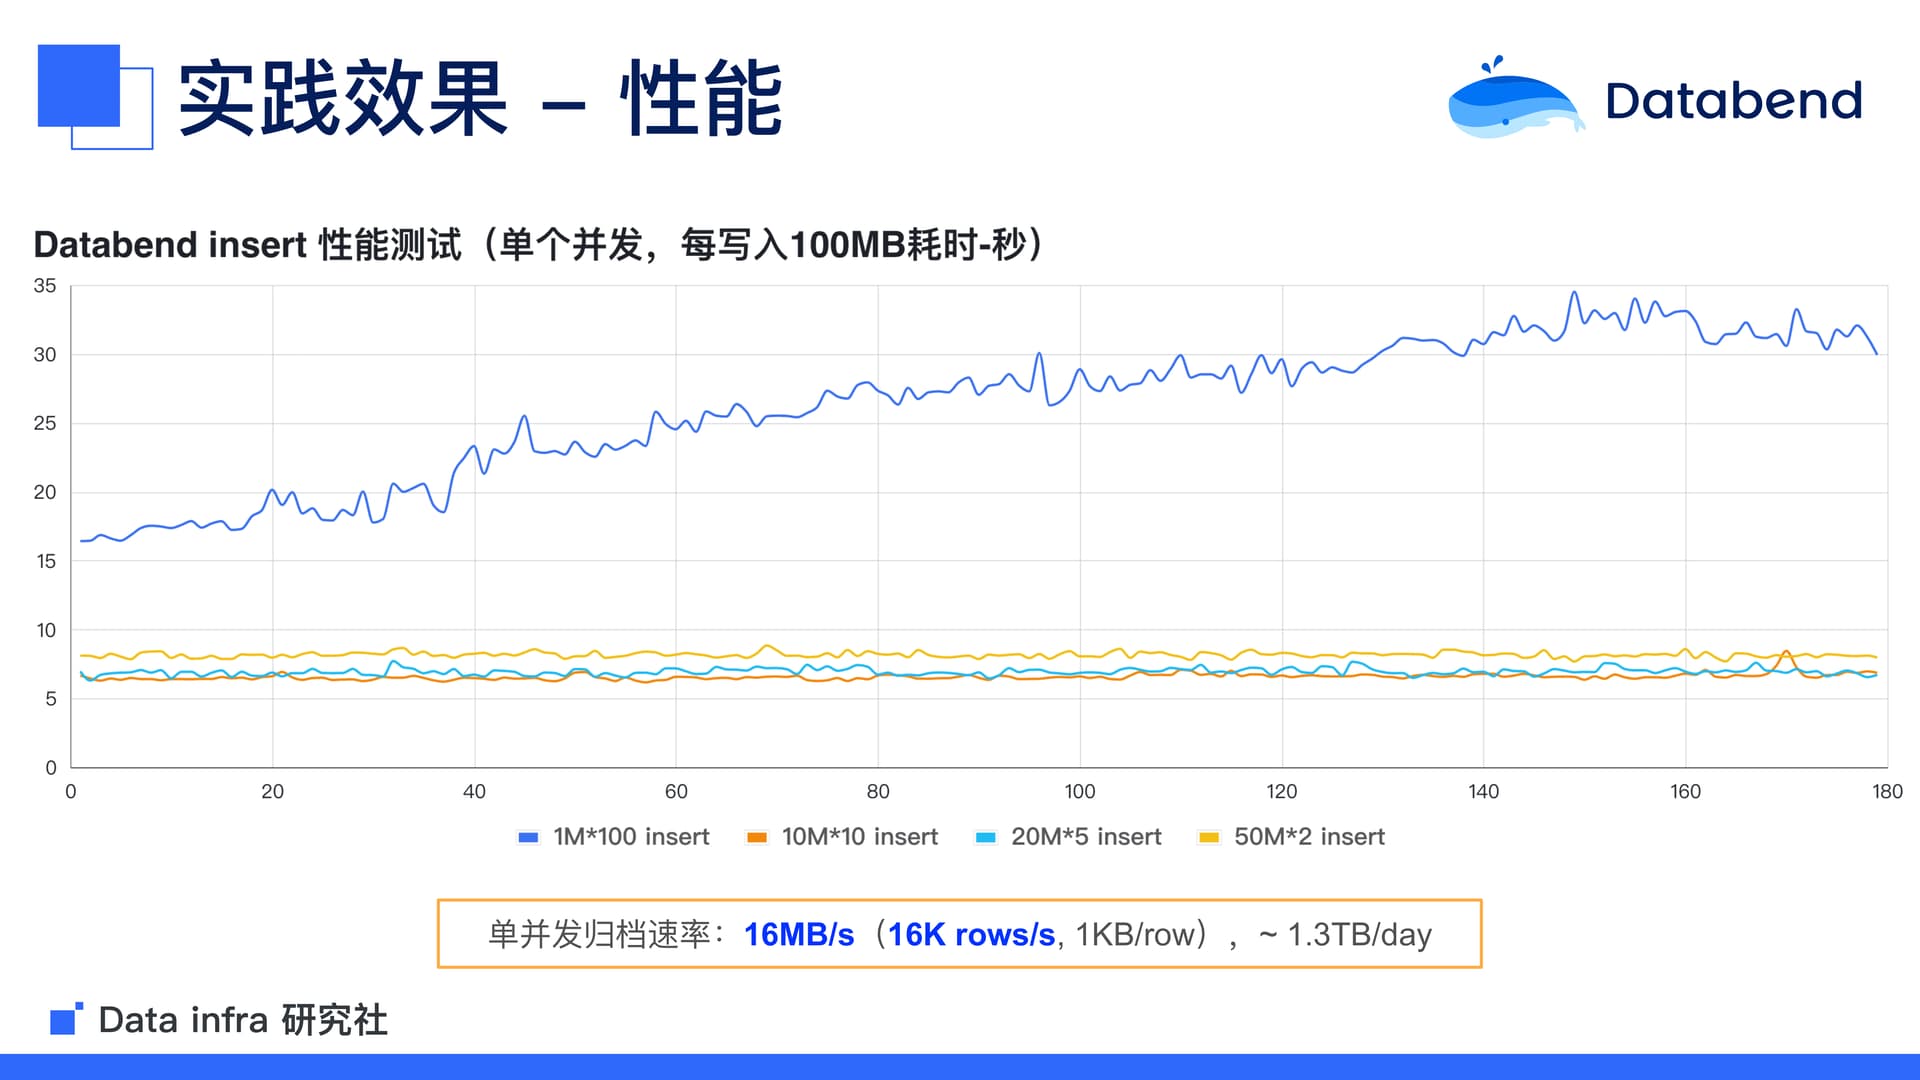Click the x-axis label '80'
Image resolution: width=1920 pixels, height=1080 pixels.
click(878, 792)
